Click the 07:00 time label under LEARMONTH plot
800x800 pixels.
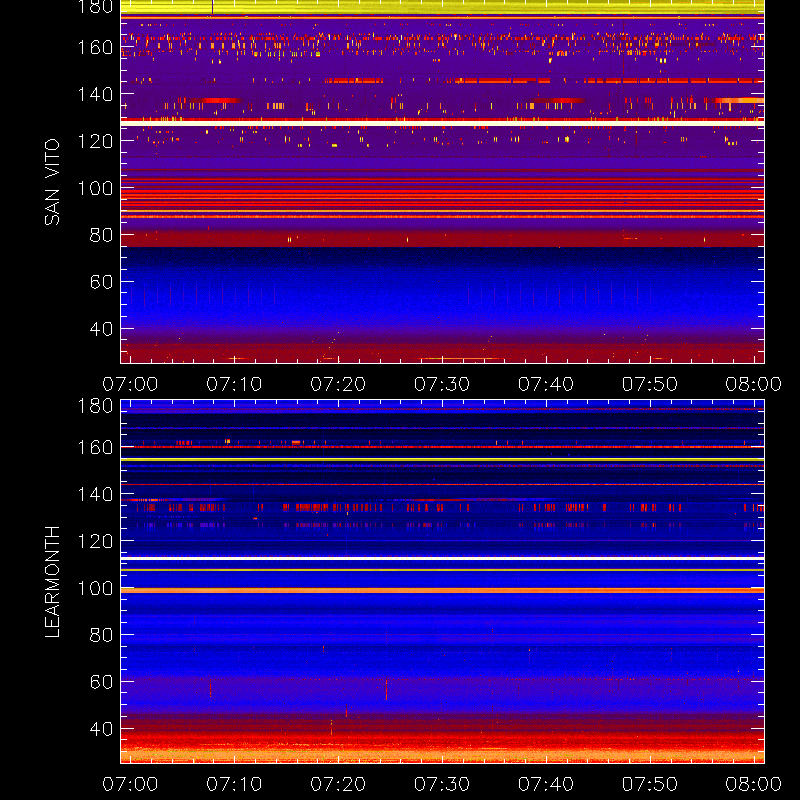[130, 784]
